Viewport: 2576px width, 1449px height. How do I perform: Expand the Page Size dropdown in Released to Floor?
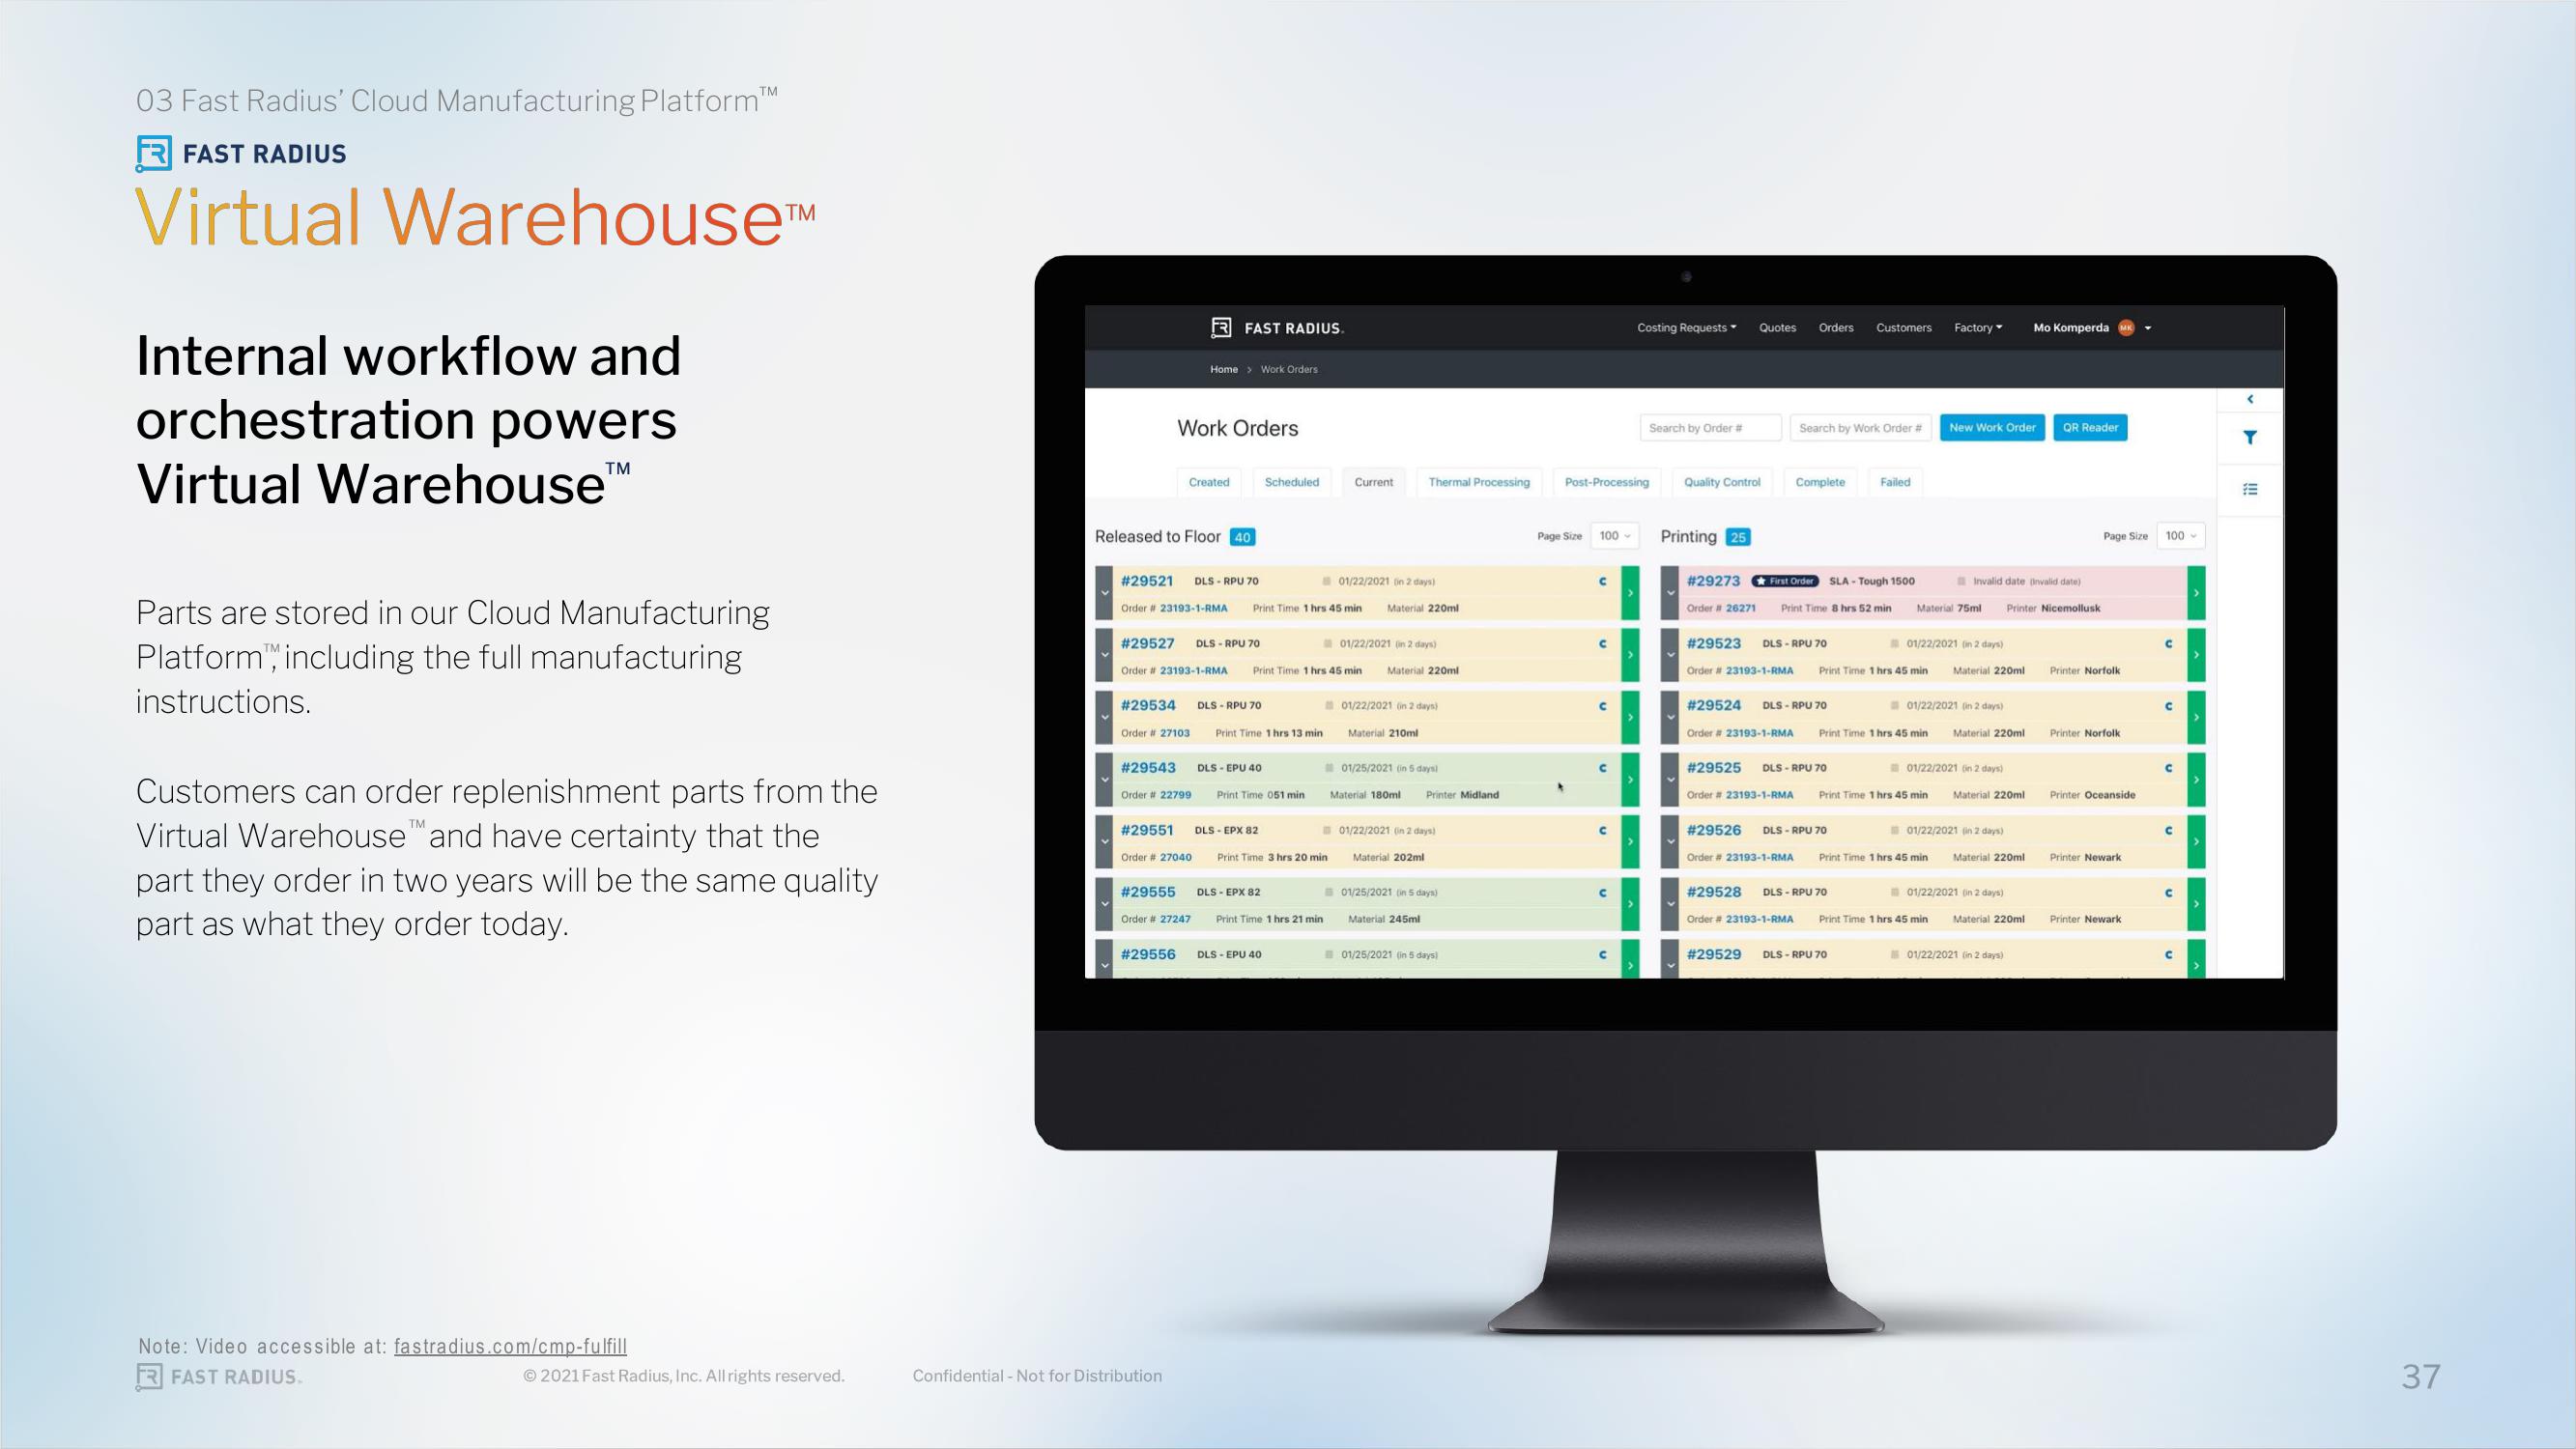point(1614,538)
